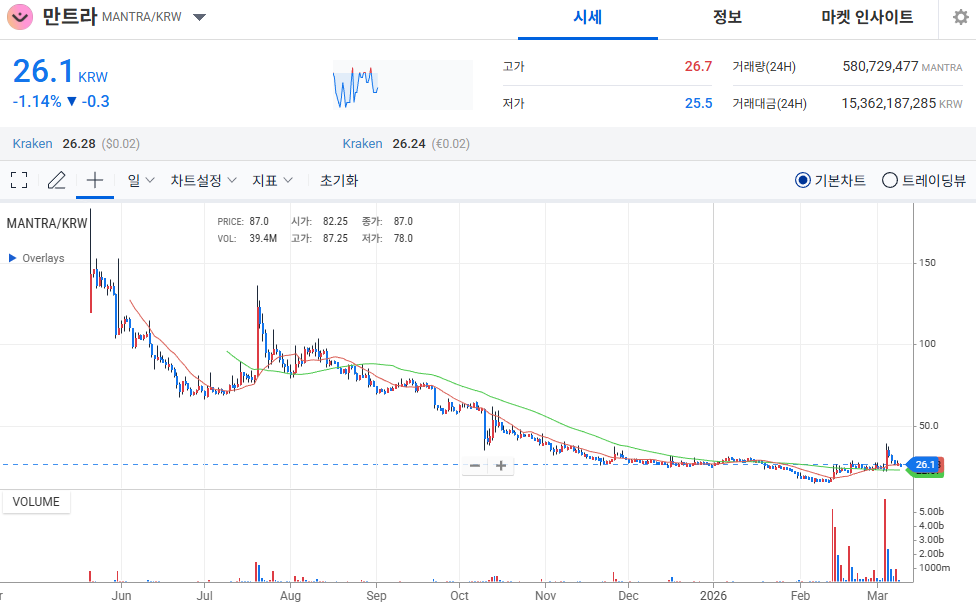This screenshot has width=976, height=610.
Task: Zoom in the chart with plus button
Action: pyautogui.click(x=501, y=466)
